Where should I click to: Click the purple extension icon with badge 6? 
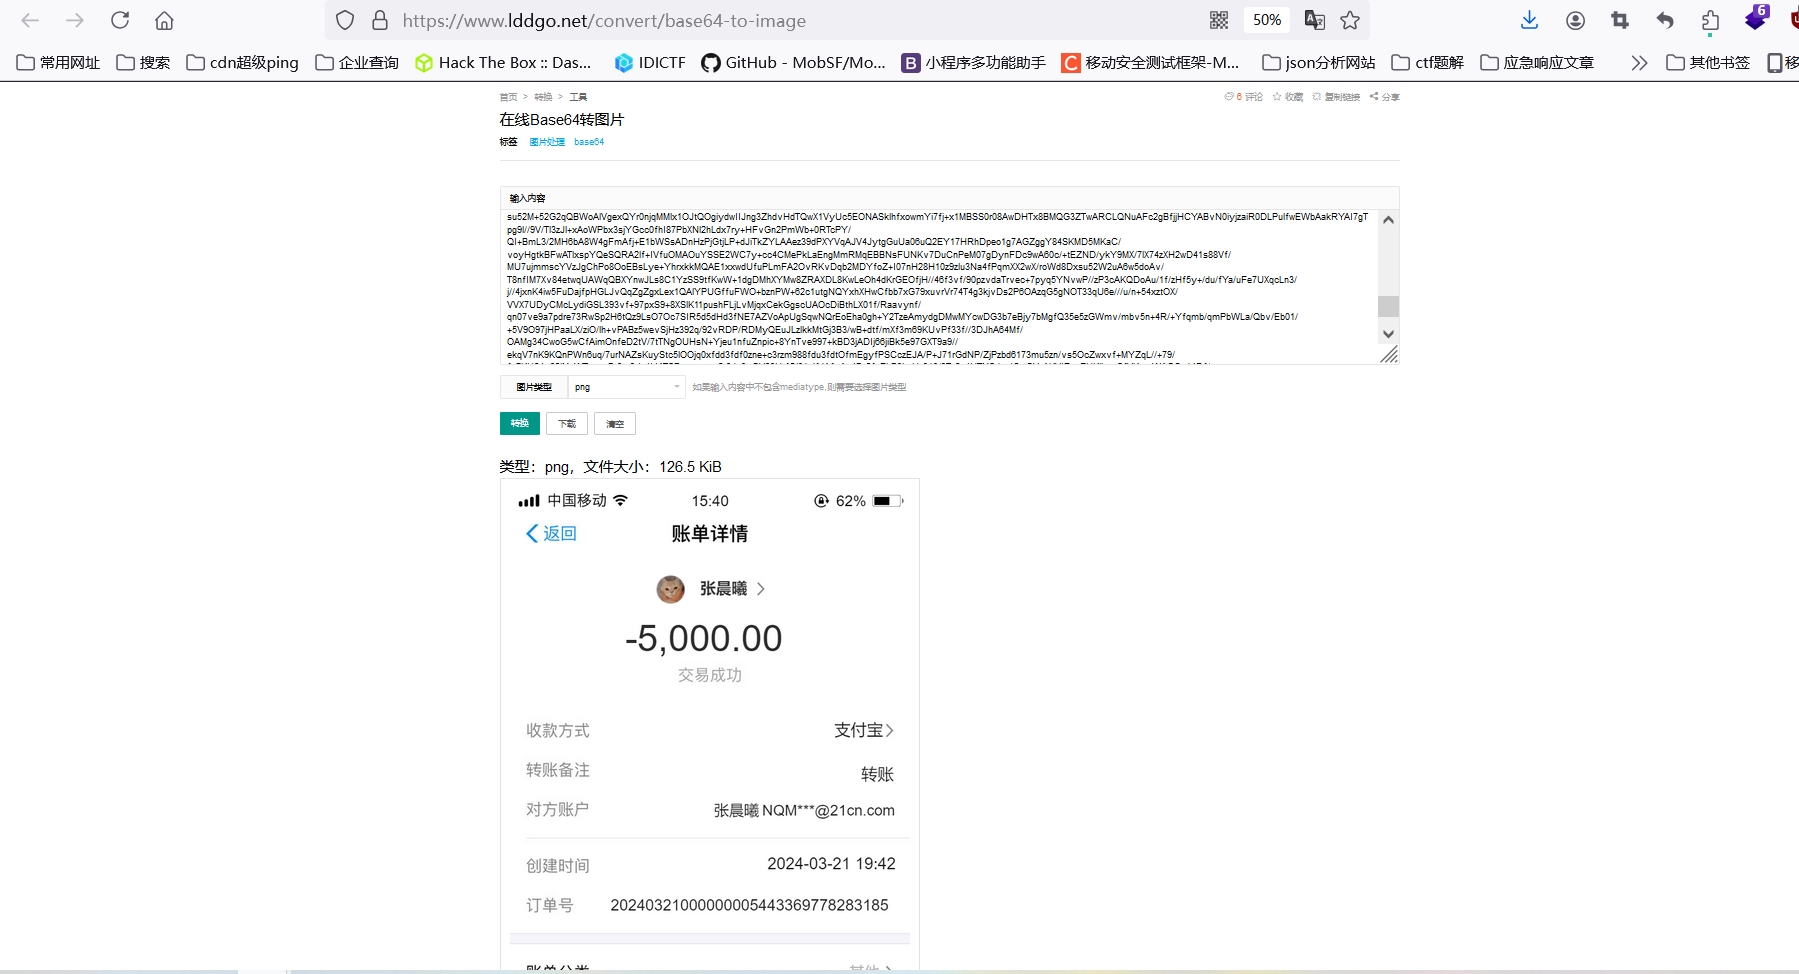(1756, 18)
